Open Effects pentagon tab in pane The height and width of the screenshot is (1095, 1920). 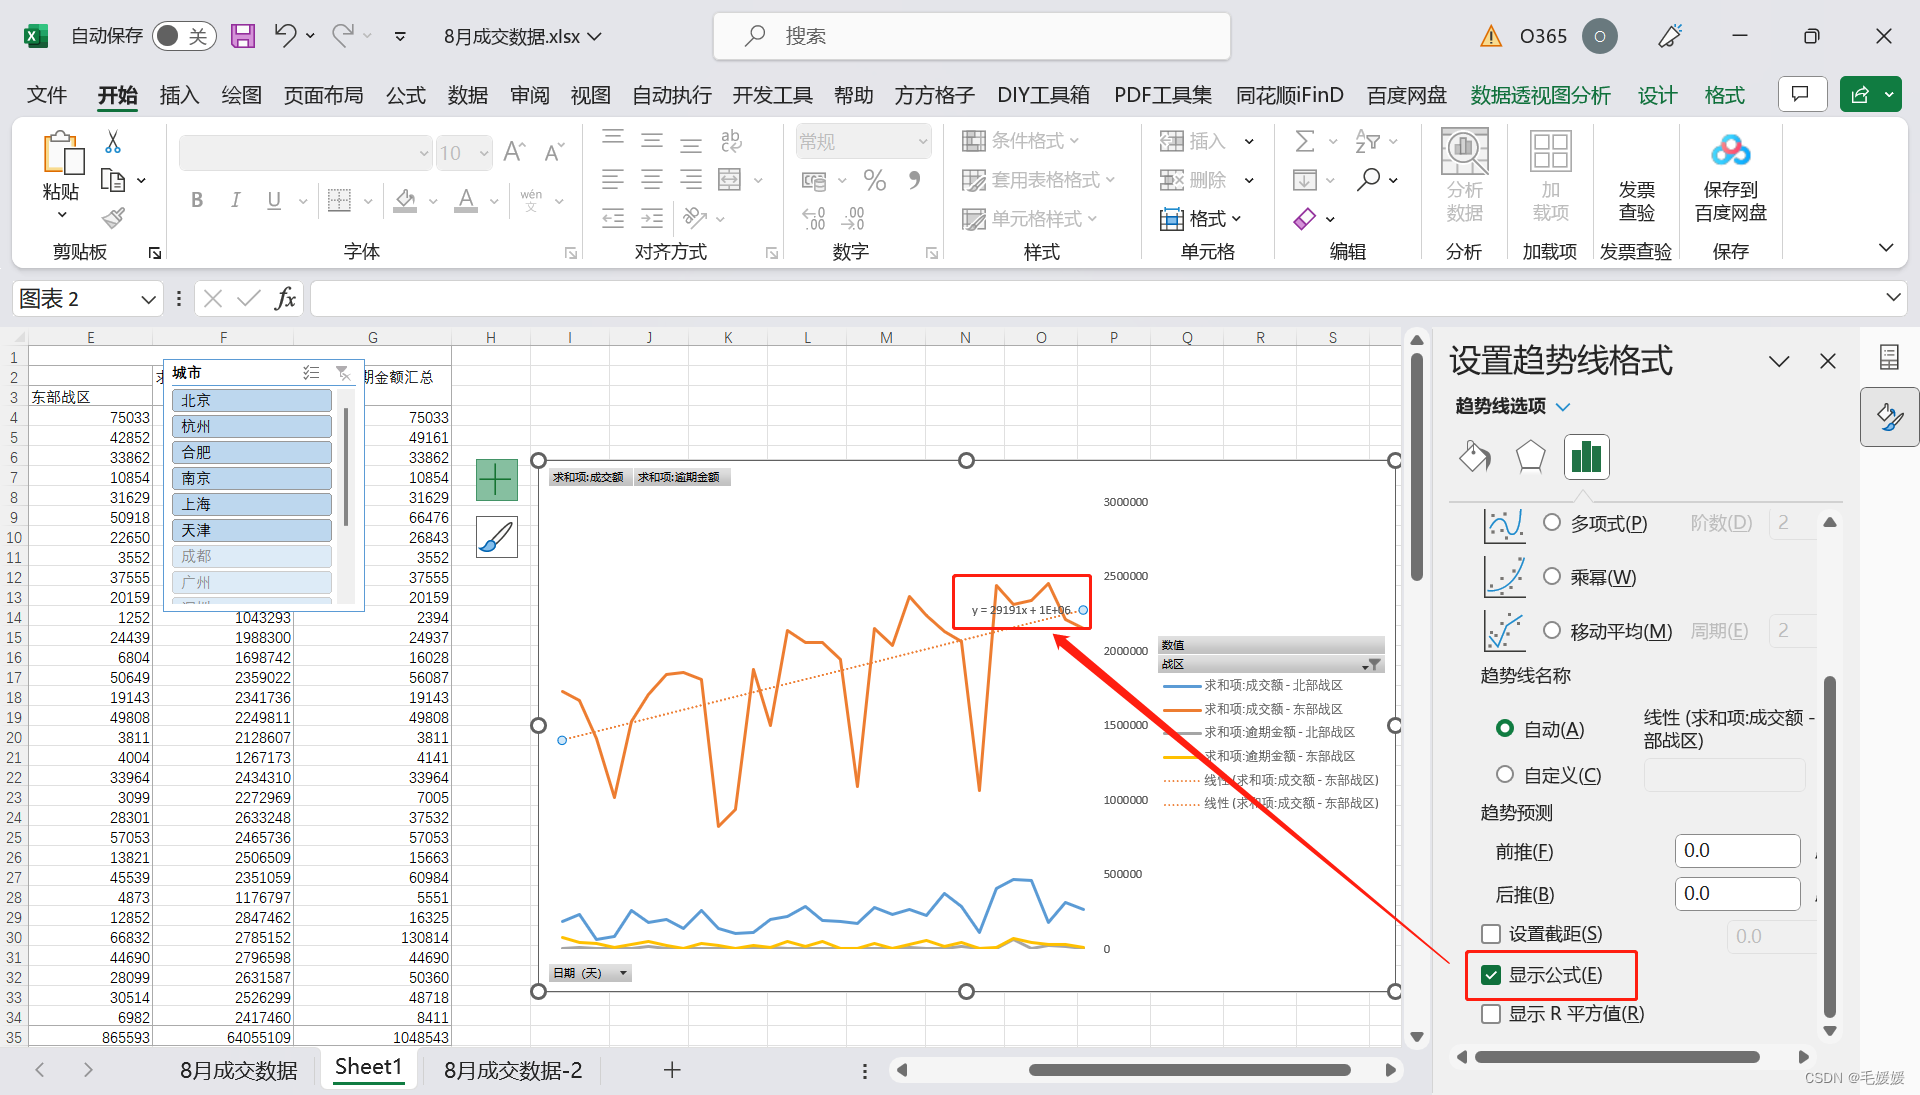[1530, 457]
